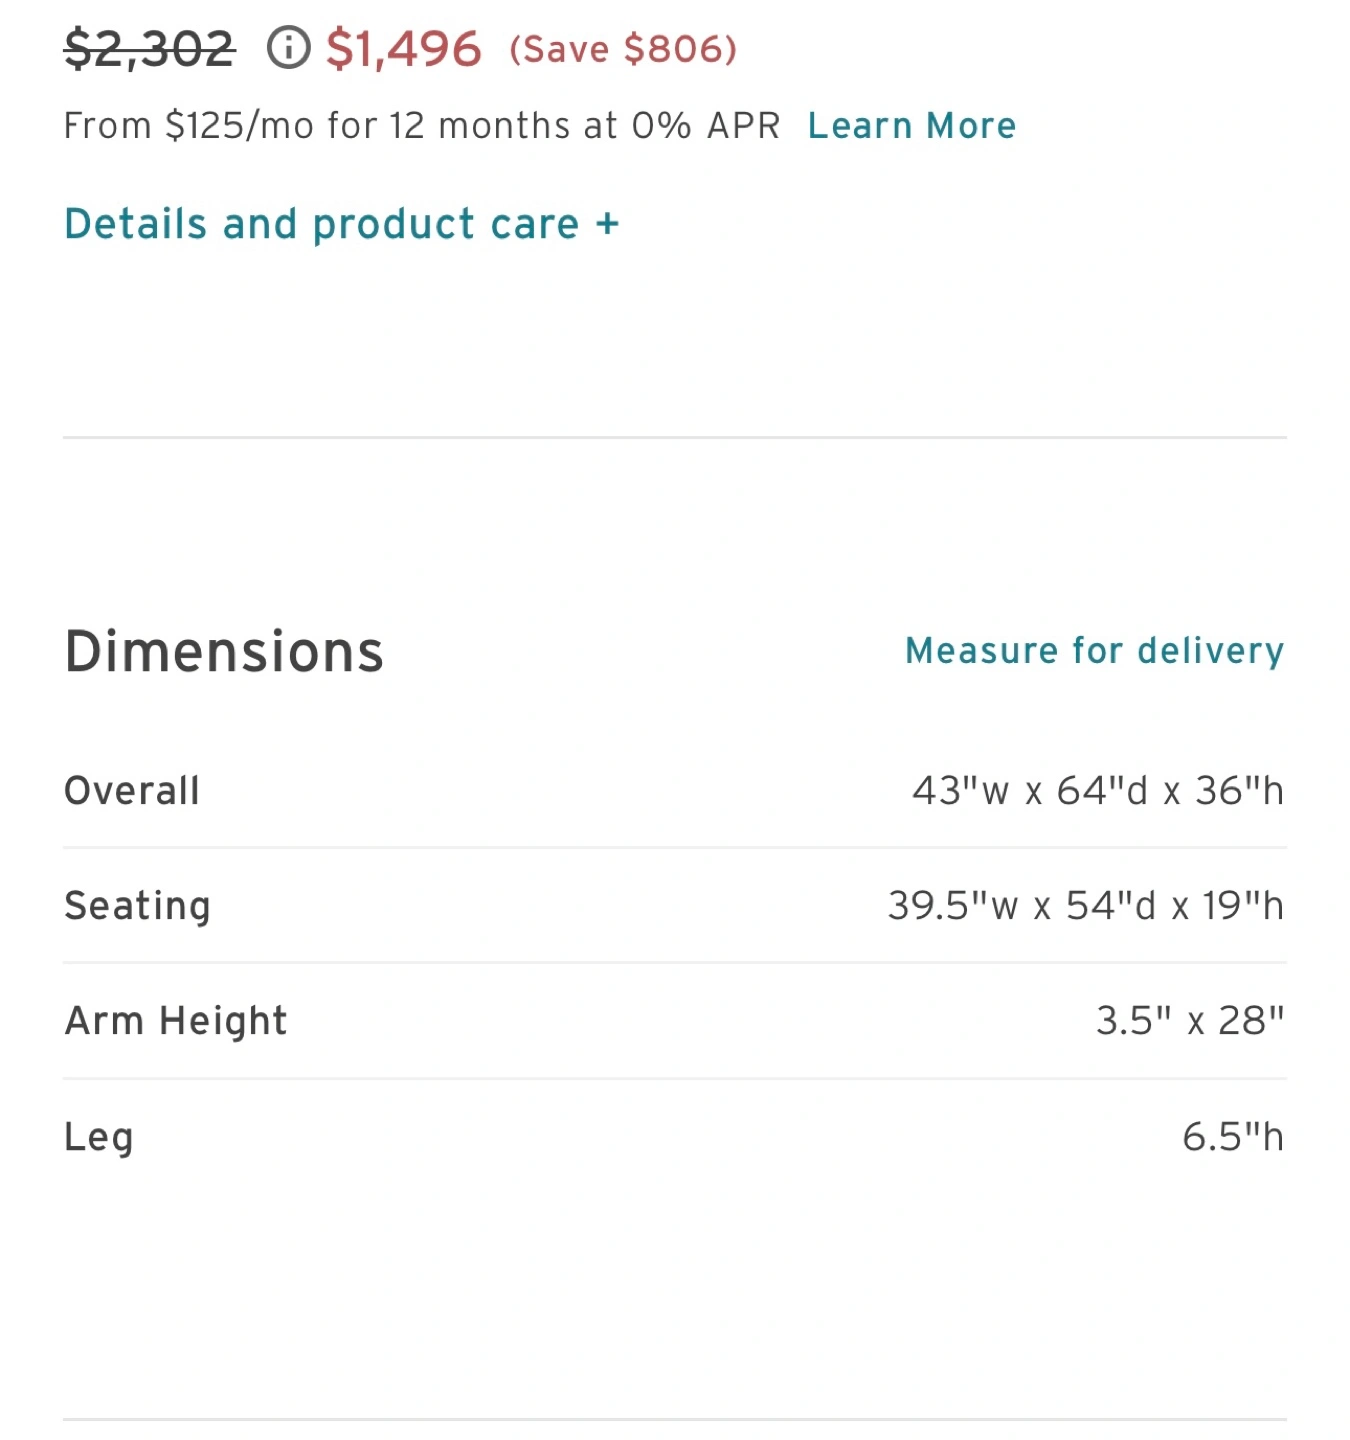Click the crossed-out $2,302 original price
Viewport: 1350px width, 1440px height.
click(149, 49)
